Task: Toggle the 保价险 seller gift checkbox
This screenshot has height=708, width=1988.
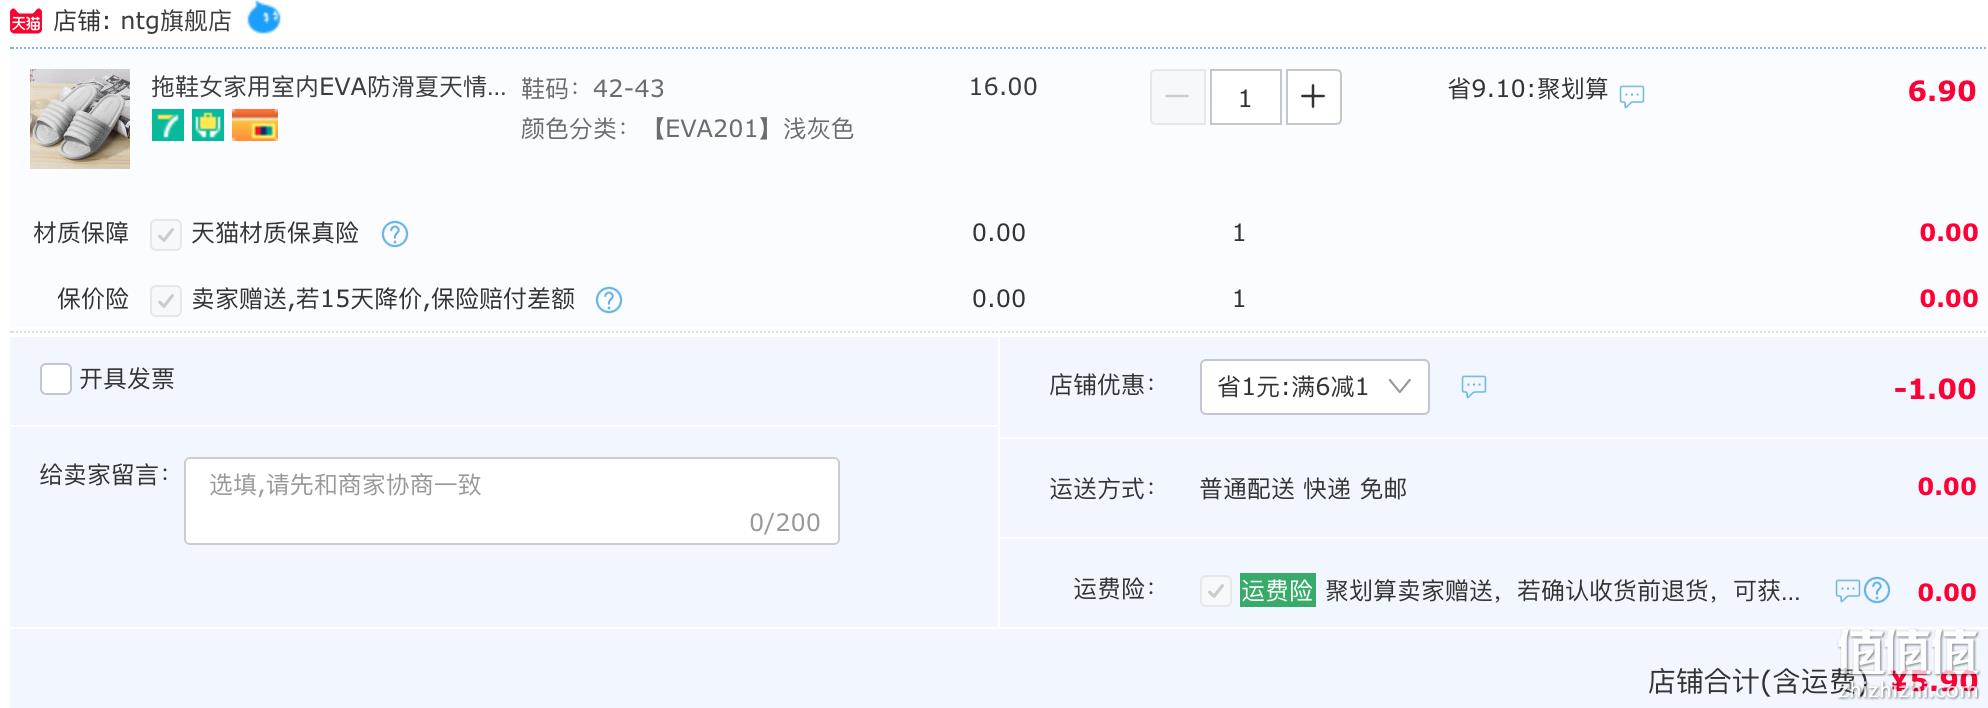Action: [x=165, y=300]
